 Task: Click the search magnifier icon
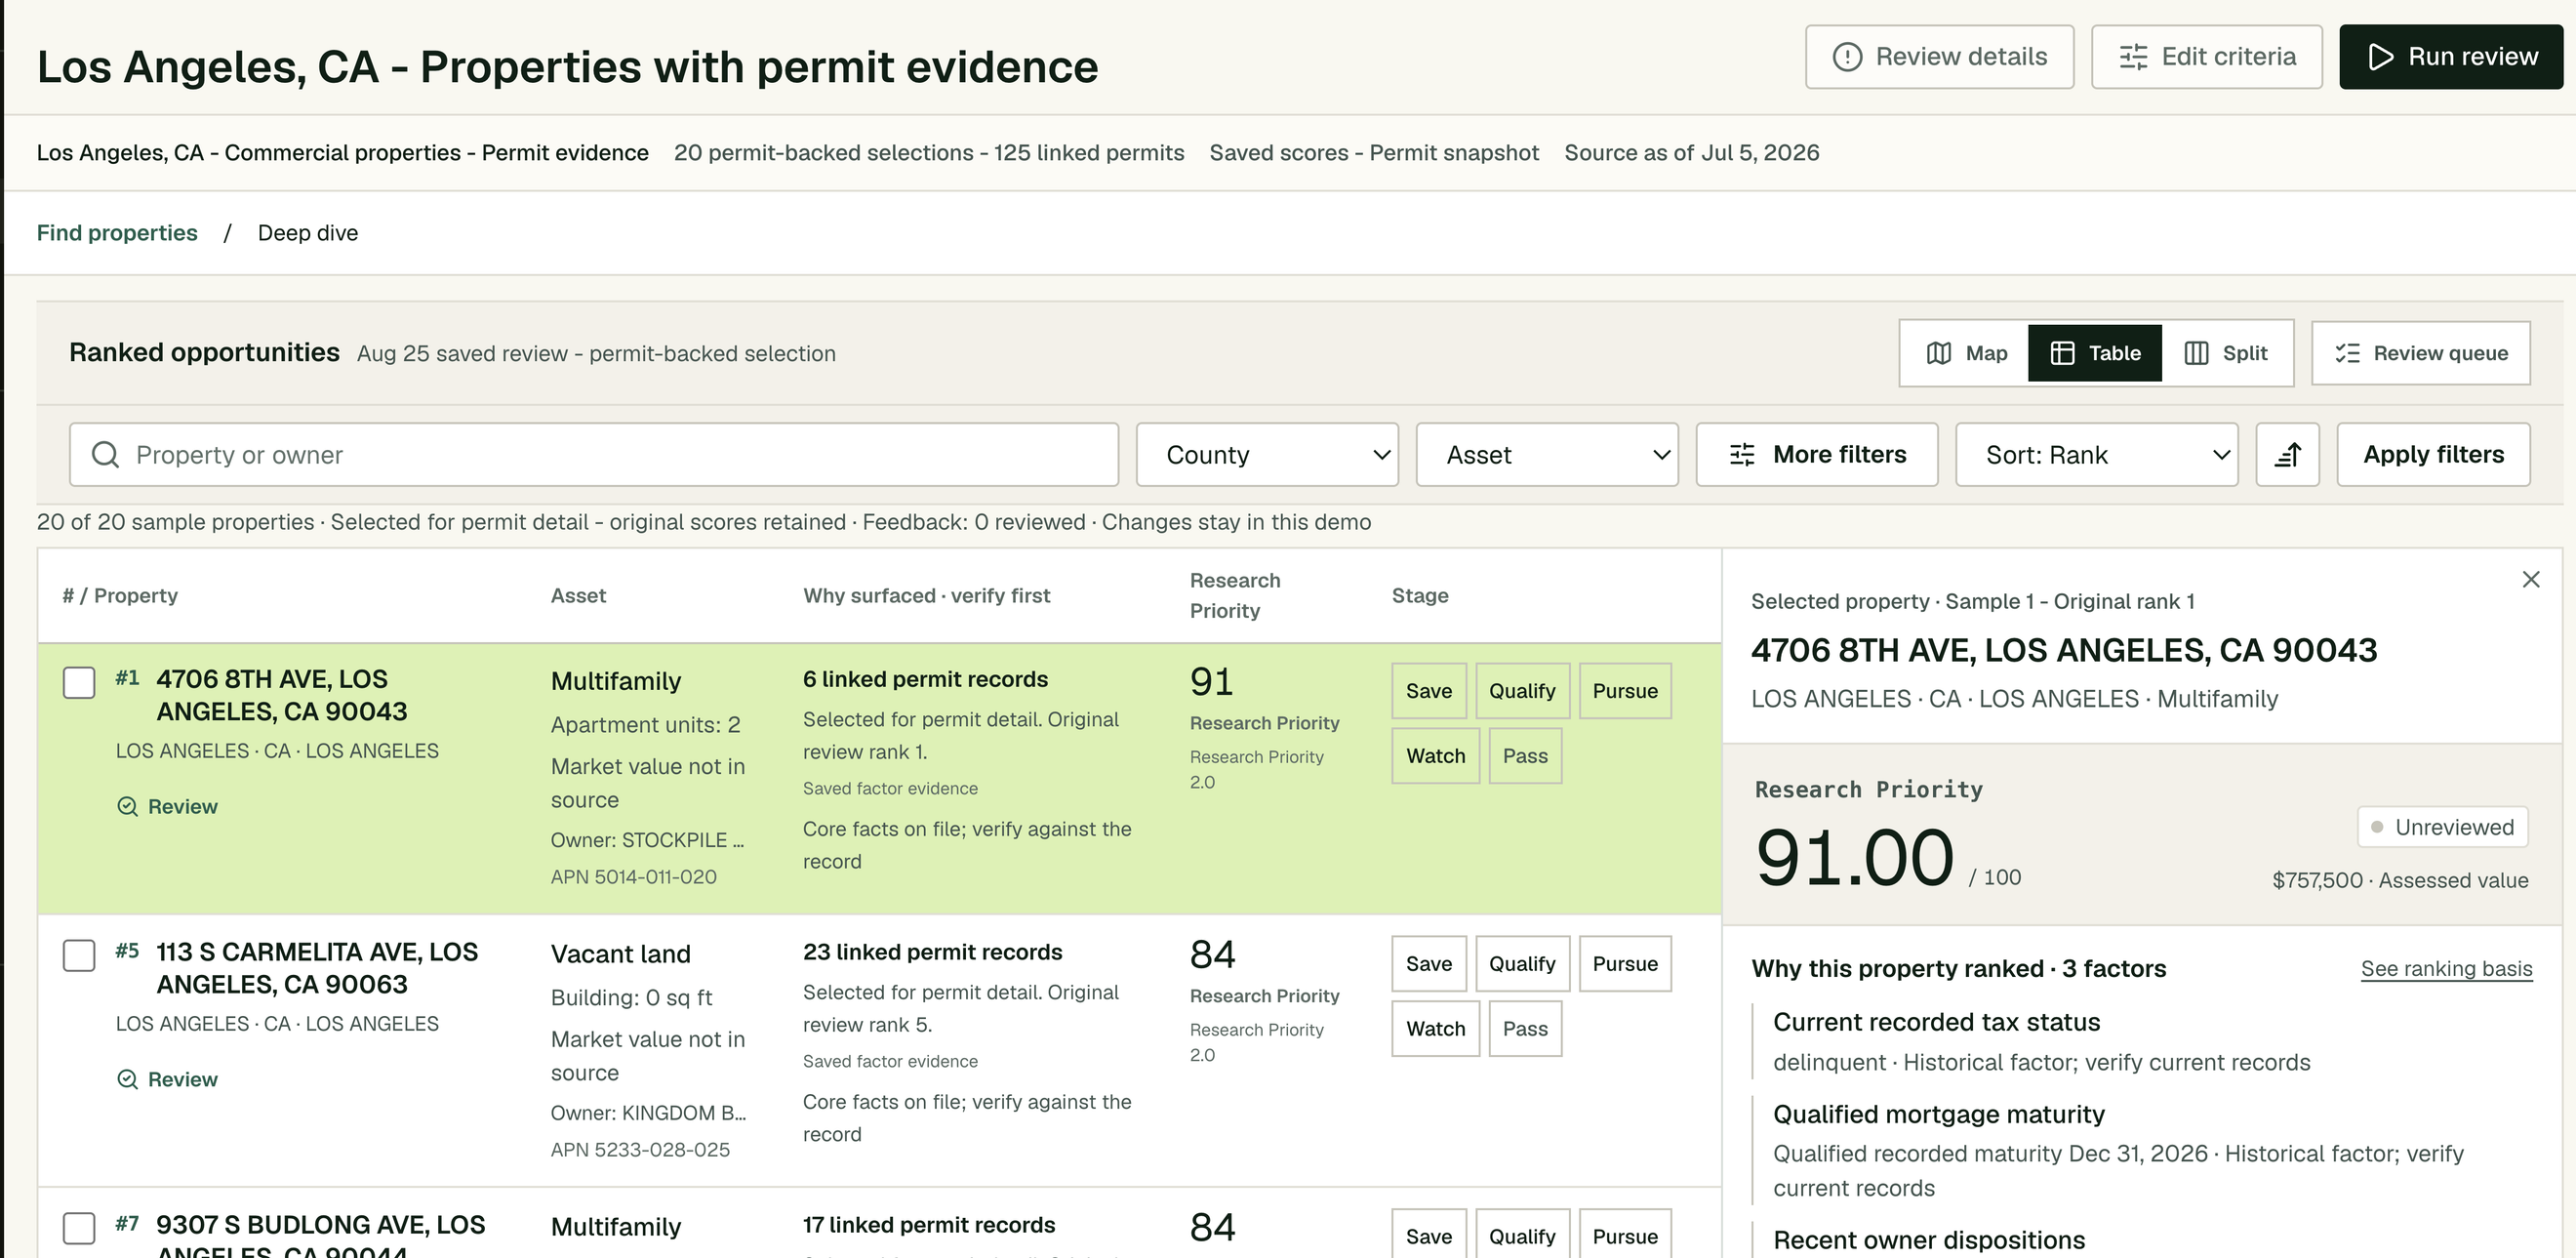pos(105,455)
